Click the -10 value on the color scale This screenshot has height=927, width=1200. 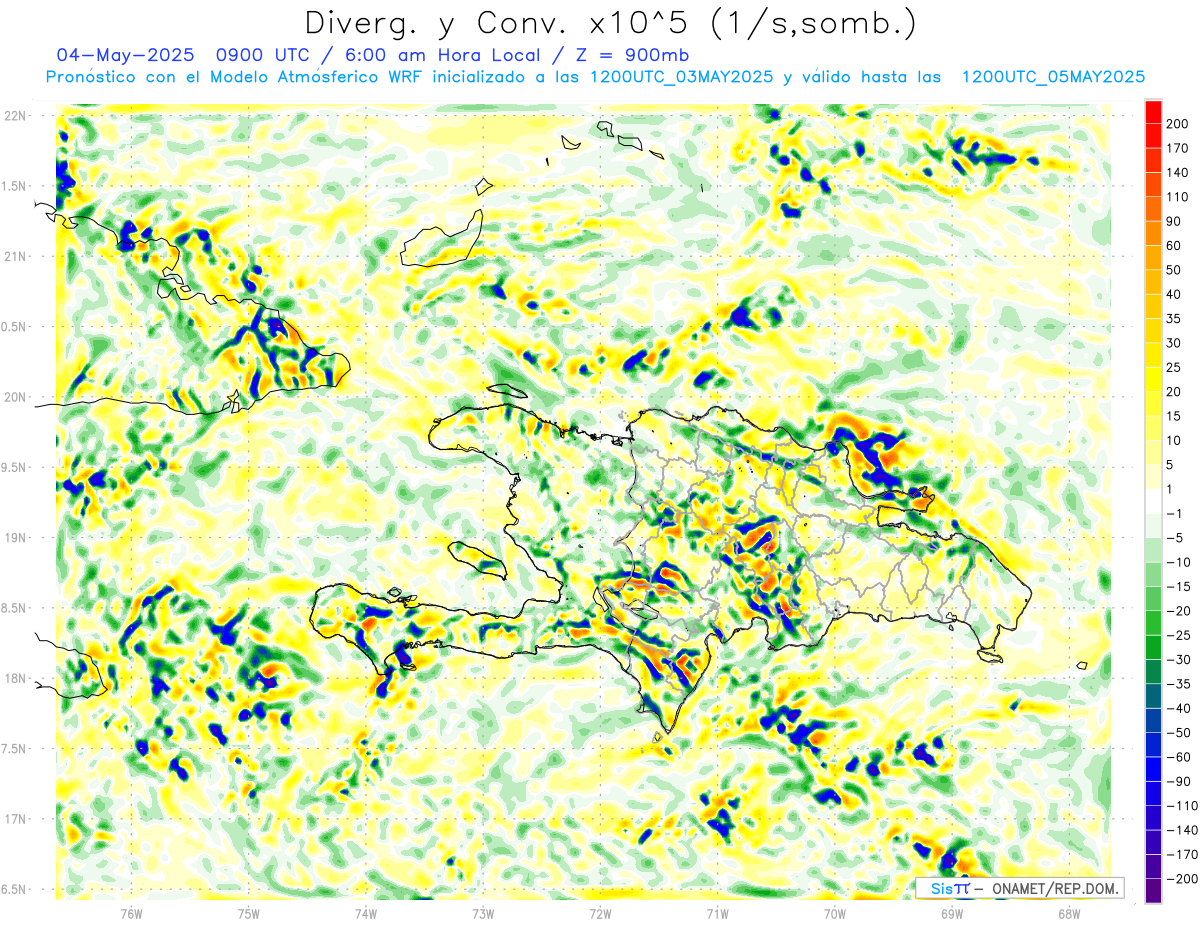click(1179, 562)
